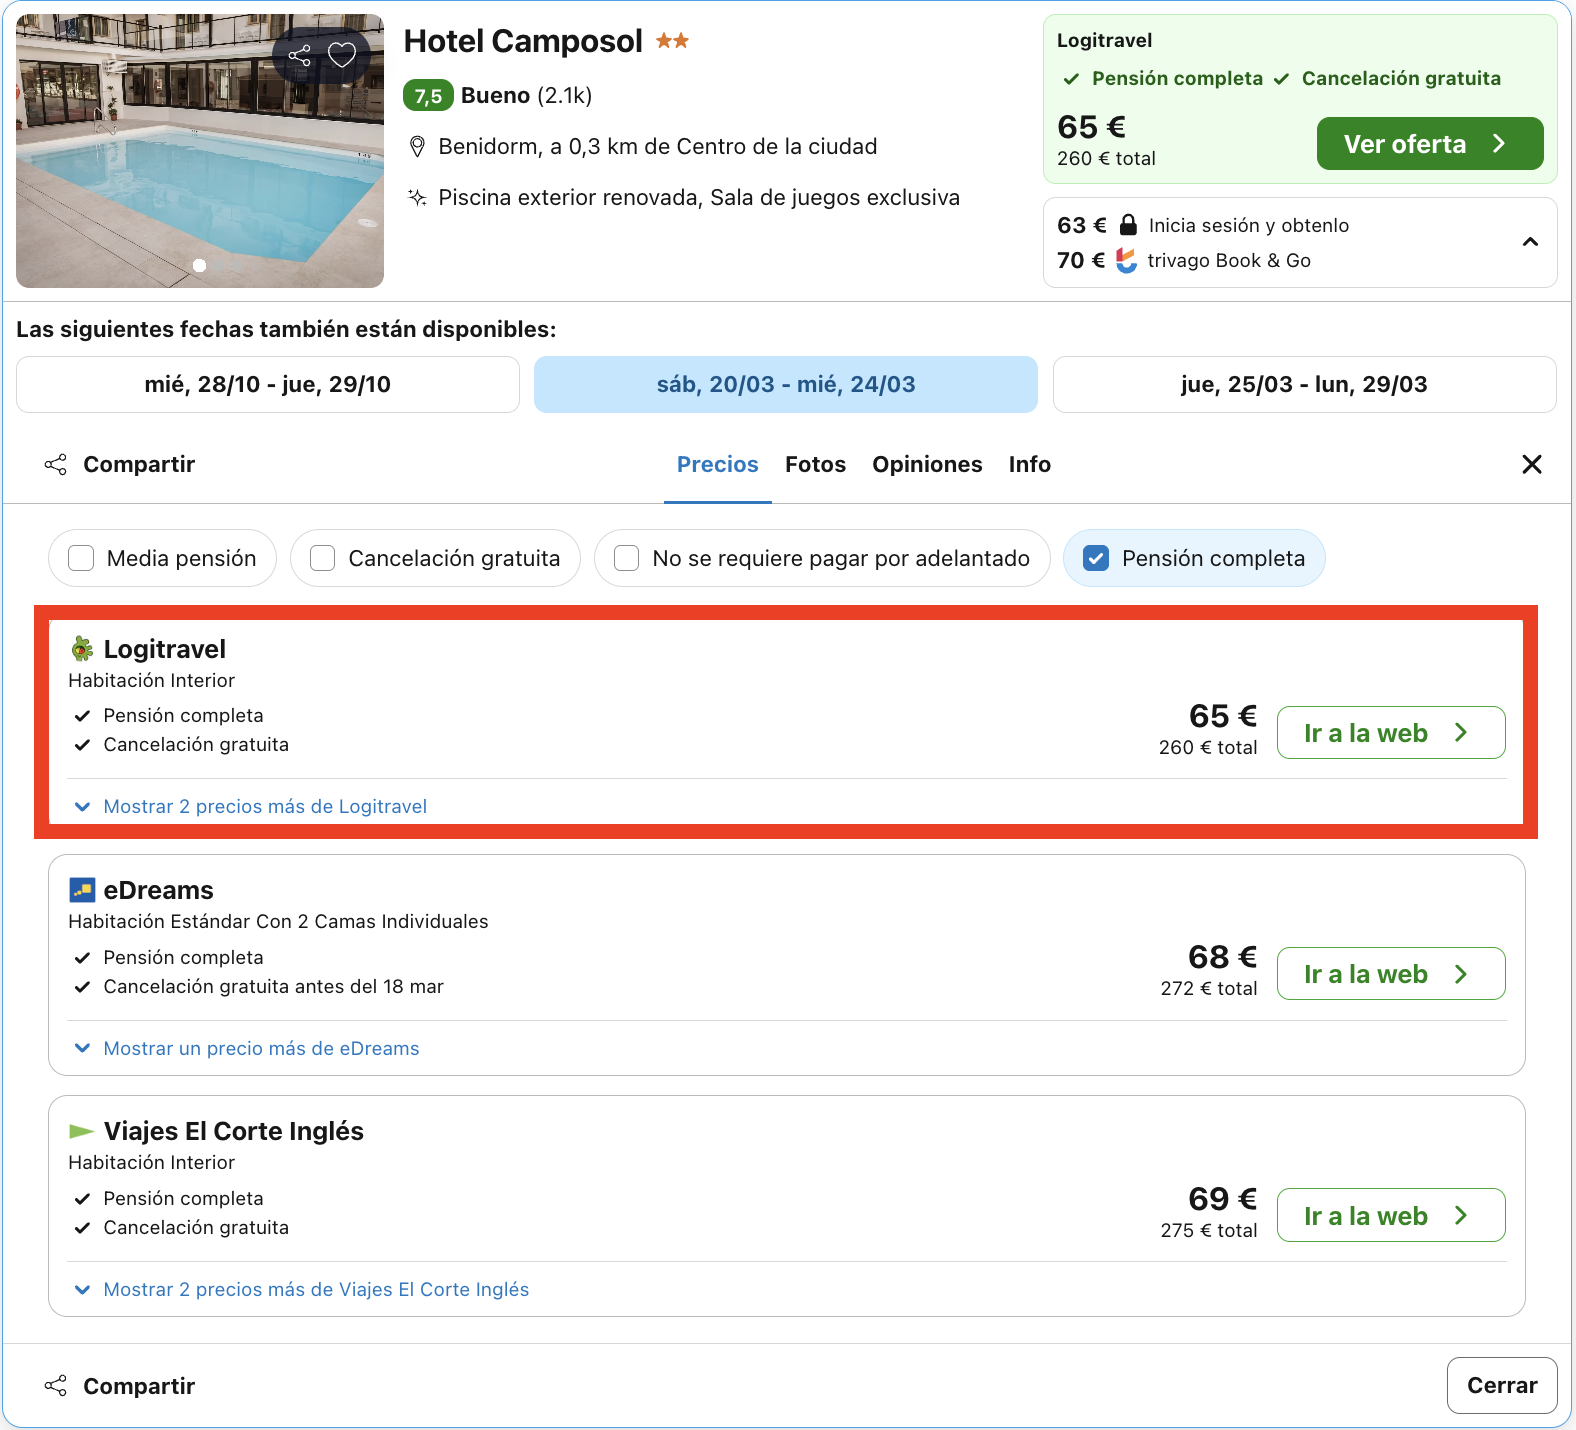Open the hotel pool photo thumbnail
The height and width of the screenshot is (1430, 1576).
coord(200,151)
